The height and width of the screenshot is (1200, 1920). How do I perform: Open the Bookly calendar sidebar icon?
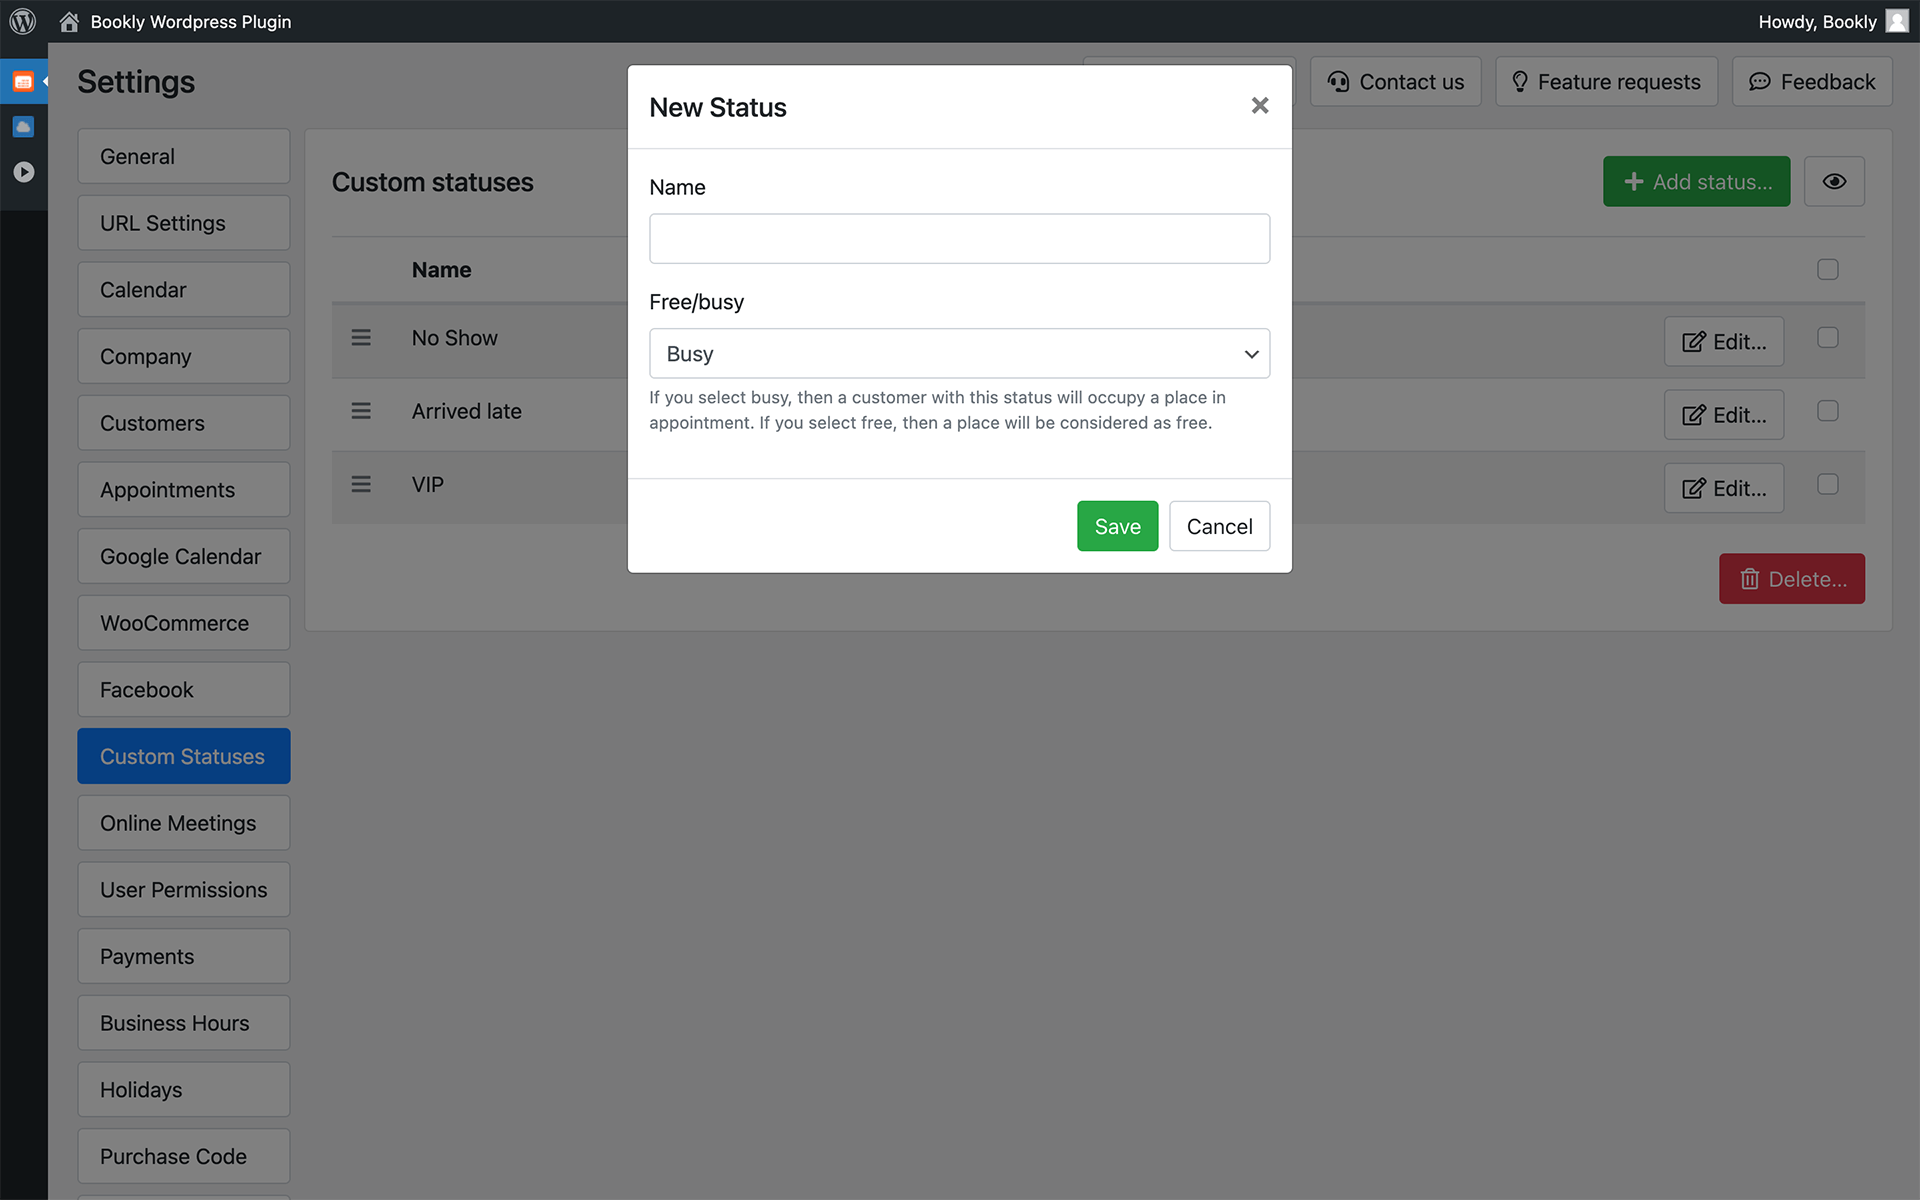coord(23,82)
